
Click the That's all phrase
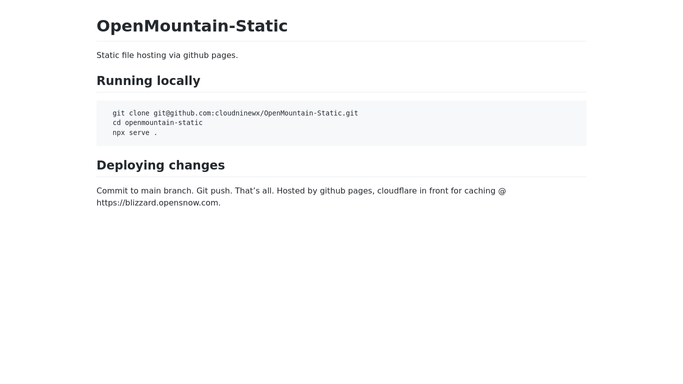pyautogui.click(x=254, y=191)
